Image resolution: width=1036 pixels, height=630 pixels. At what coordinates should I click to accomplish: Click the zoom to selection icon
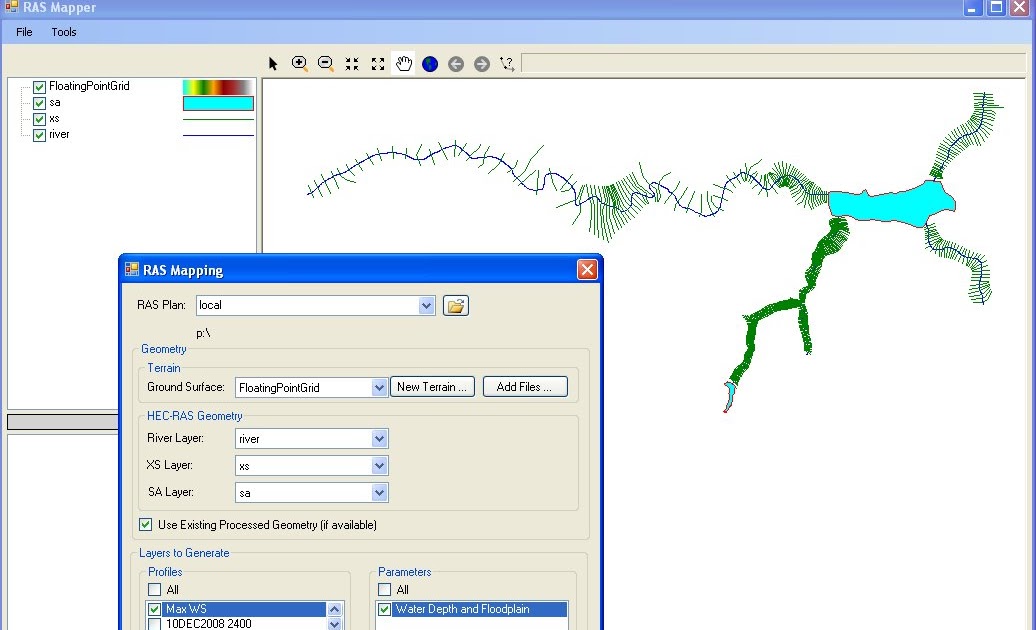(351, 63)
